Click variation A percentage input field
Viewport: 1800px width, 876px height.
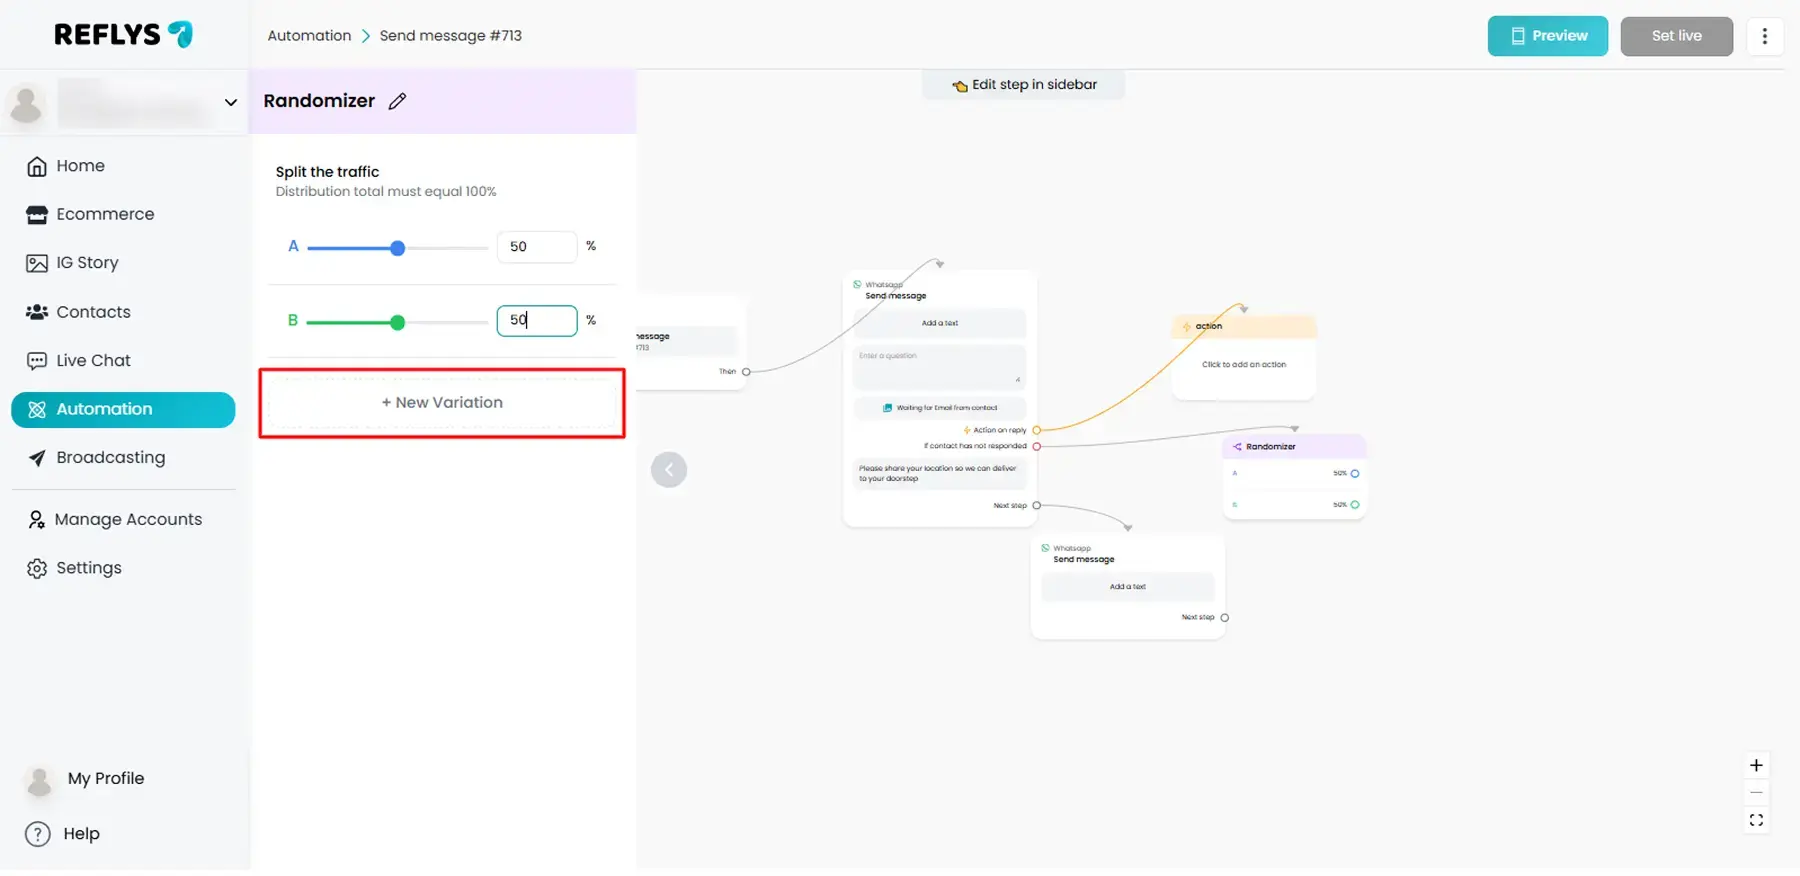pos(536,247)
